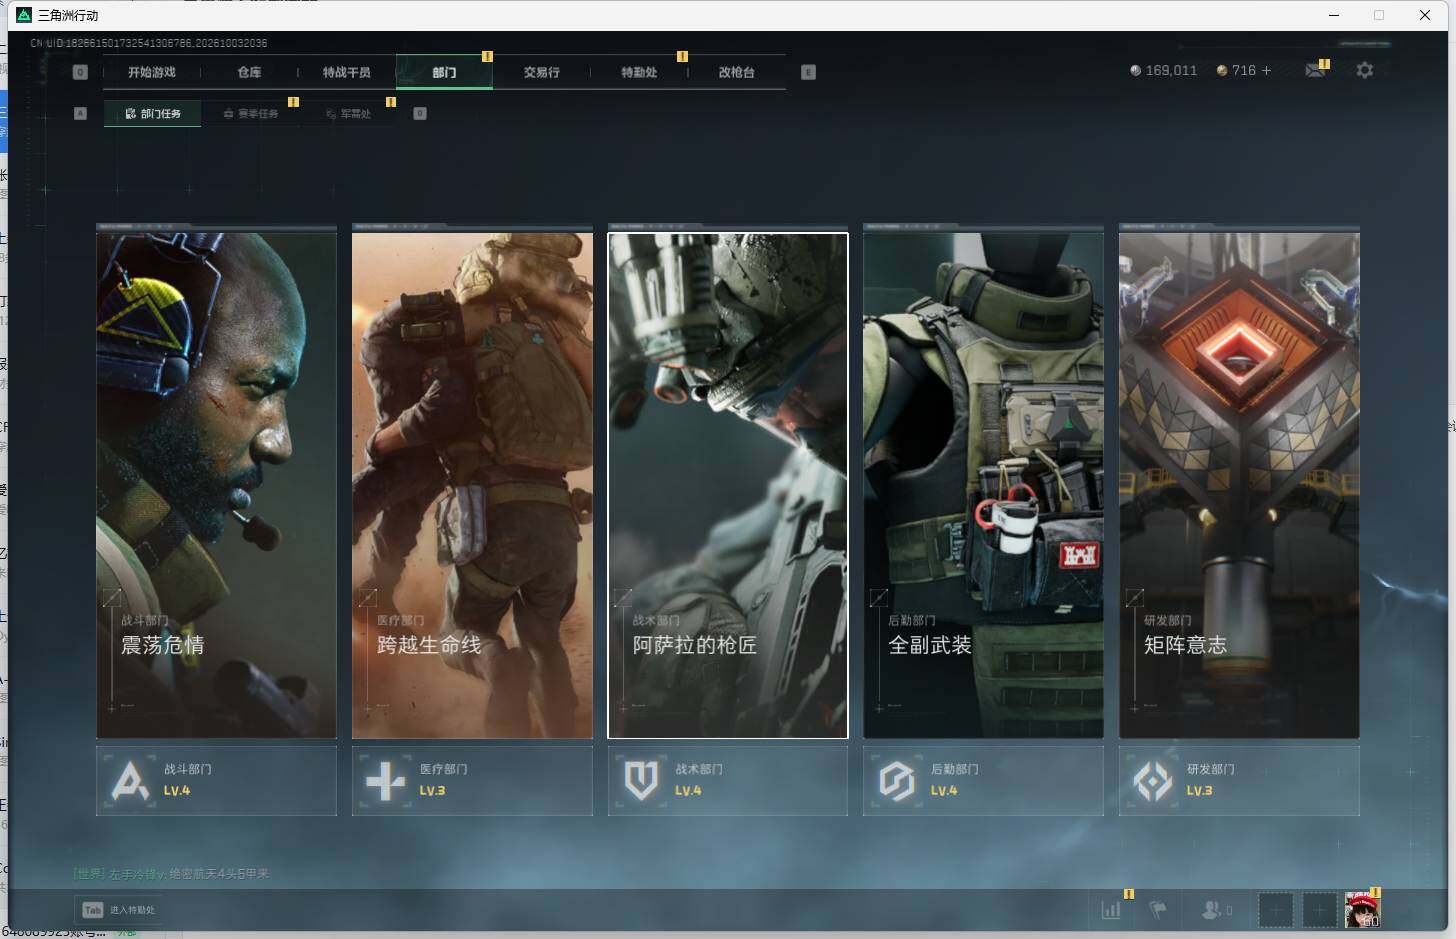Open the 震荡危情 mission card
The image size is (1456, 939).
216,486
